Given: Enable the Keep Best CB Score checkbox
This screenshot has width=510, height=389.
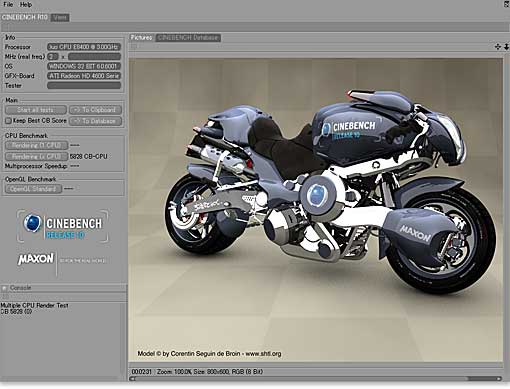Looking at the screenshot, I should (x=8, y=121).
